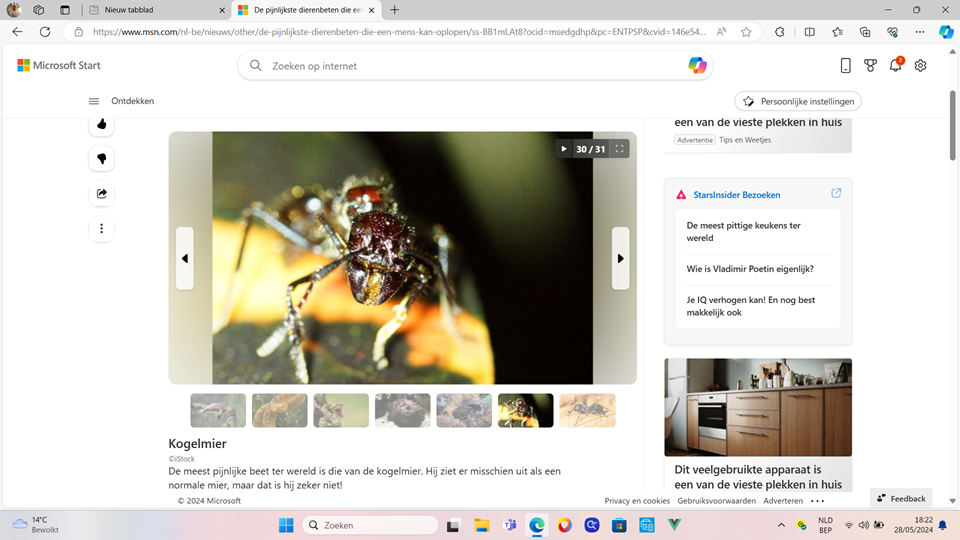Click the rewards trophy icon
Screen dimensions: 960x540
pyautogui.click(x=870, y=66)
